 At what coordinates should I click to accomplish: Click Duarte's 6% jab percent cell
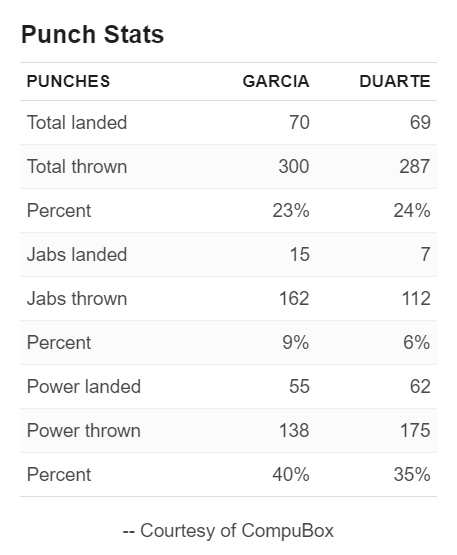(x=417, y=343)
